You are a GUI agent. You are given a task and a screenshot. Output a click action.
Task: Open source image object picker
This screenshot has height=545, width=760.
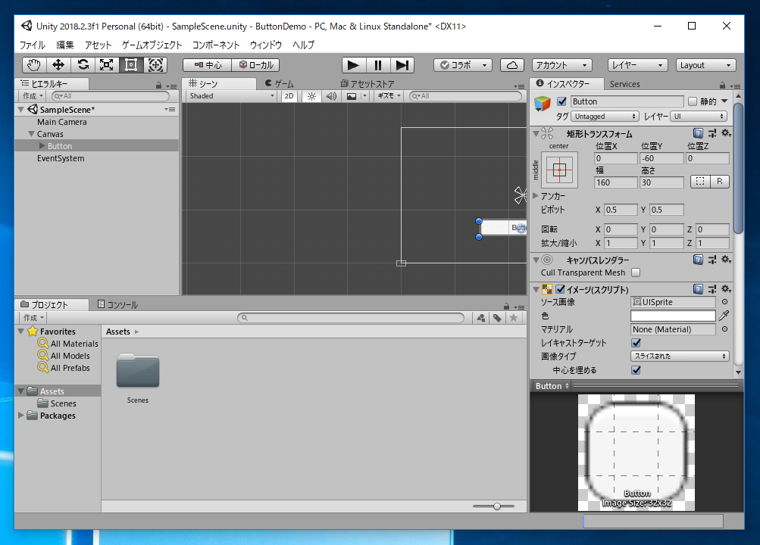pyautogui.click(x=725, y=302)
